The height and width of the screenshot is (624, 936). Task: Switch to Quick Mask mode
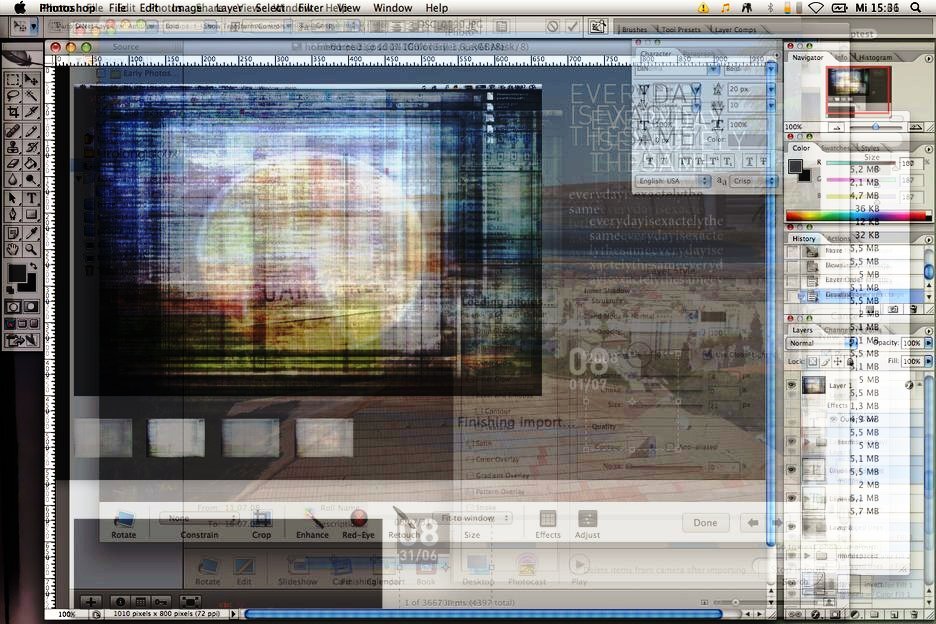(31, 307)
